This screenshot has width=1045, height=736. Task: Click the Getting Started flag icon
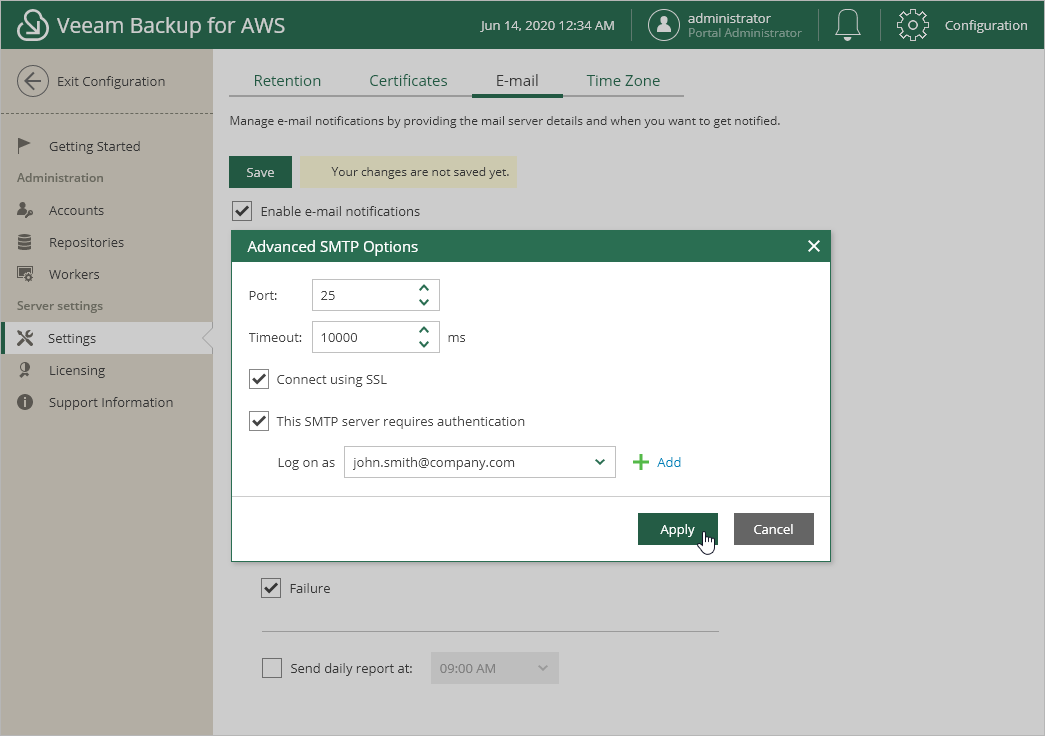24,145
